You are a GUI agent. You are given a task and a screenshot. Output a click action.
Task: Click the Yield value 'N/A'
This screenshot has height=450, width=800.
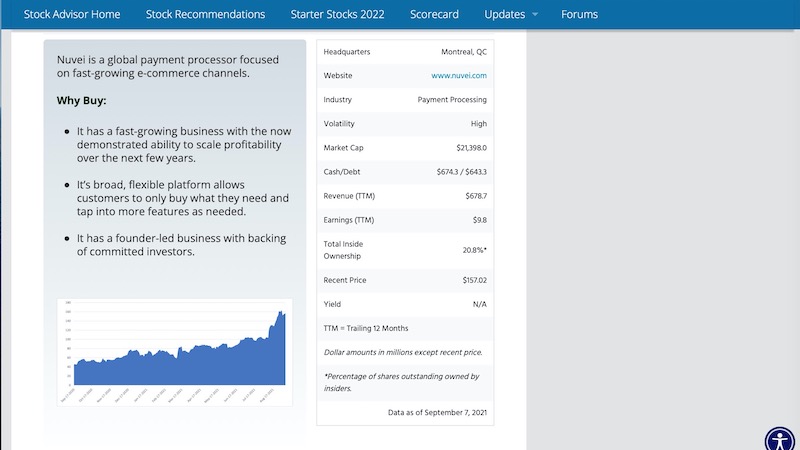click(x=480, y=304)
